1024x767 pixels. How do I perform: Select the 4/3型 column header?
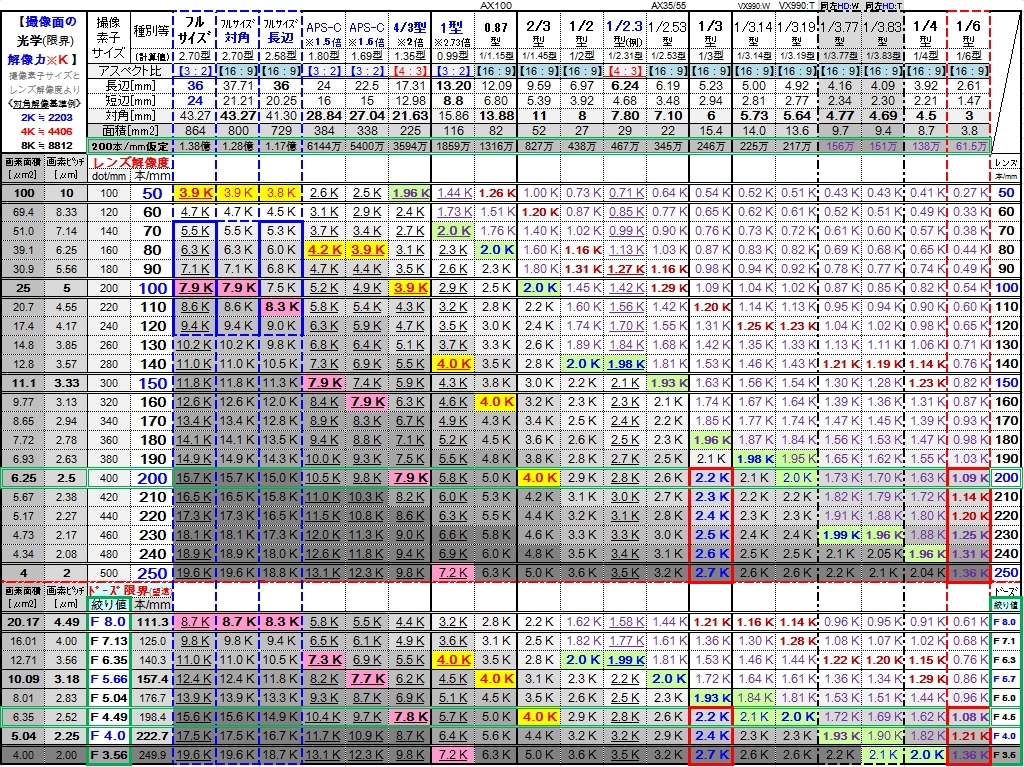409,33
